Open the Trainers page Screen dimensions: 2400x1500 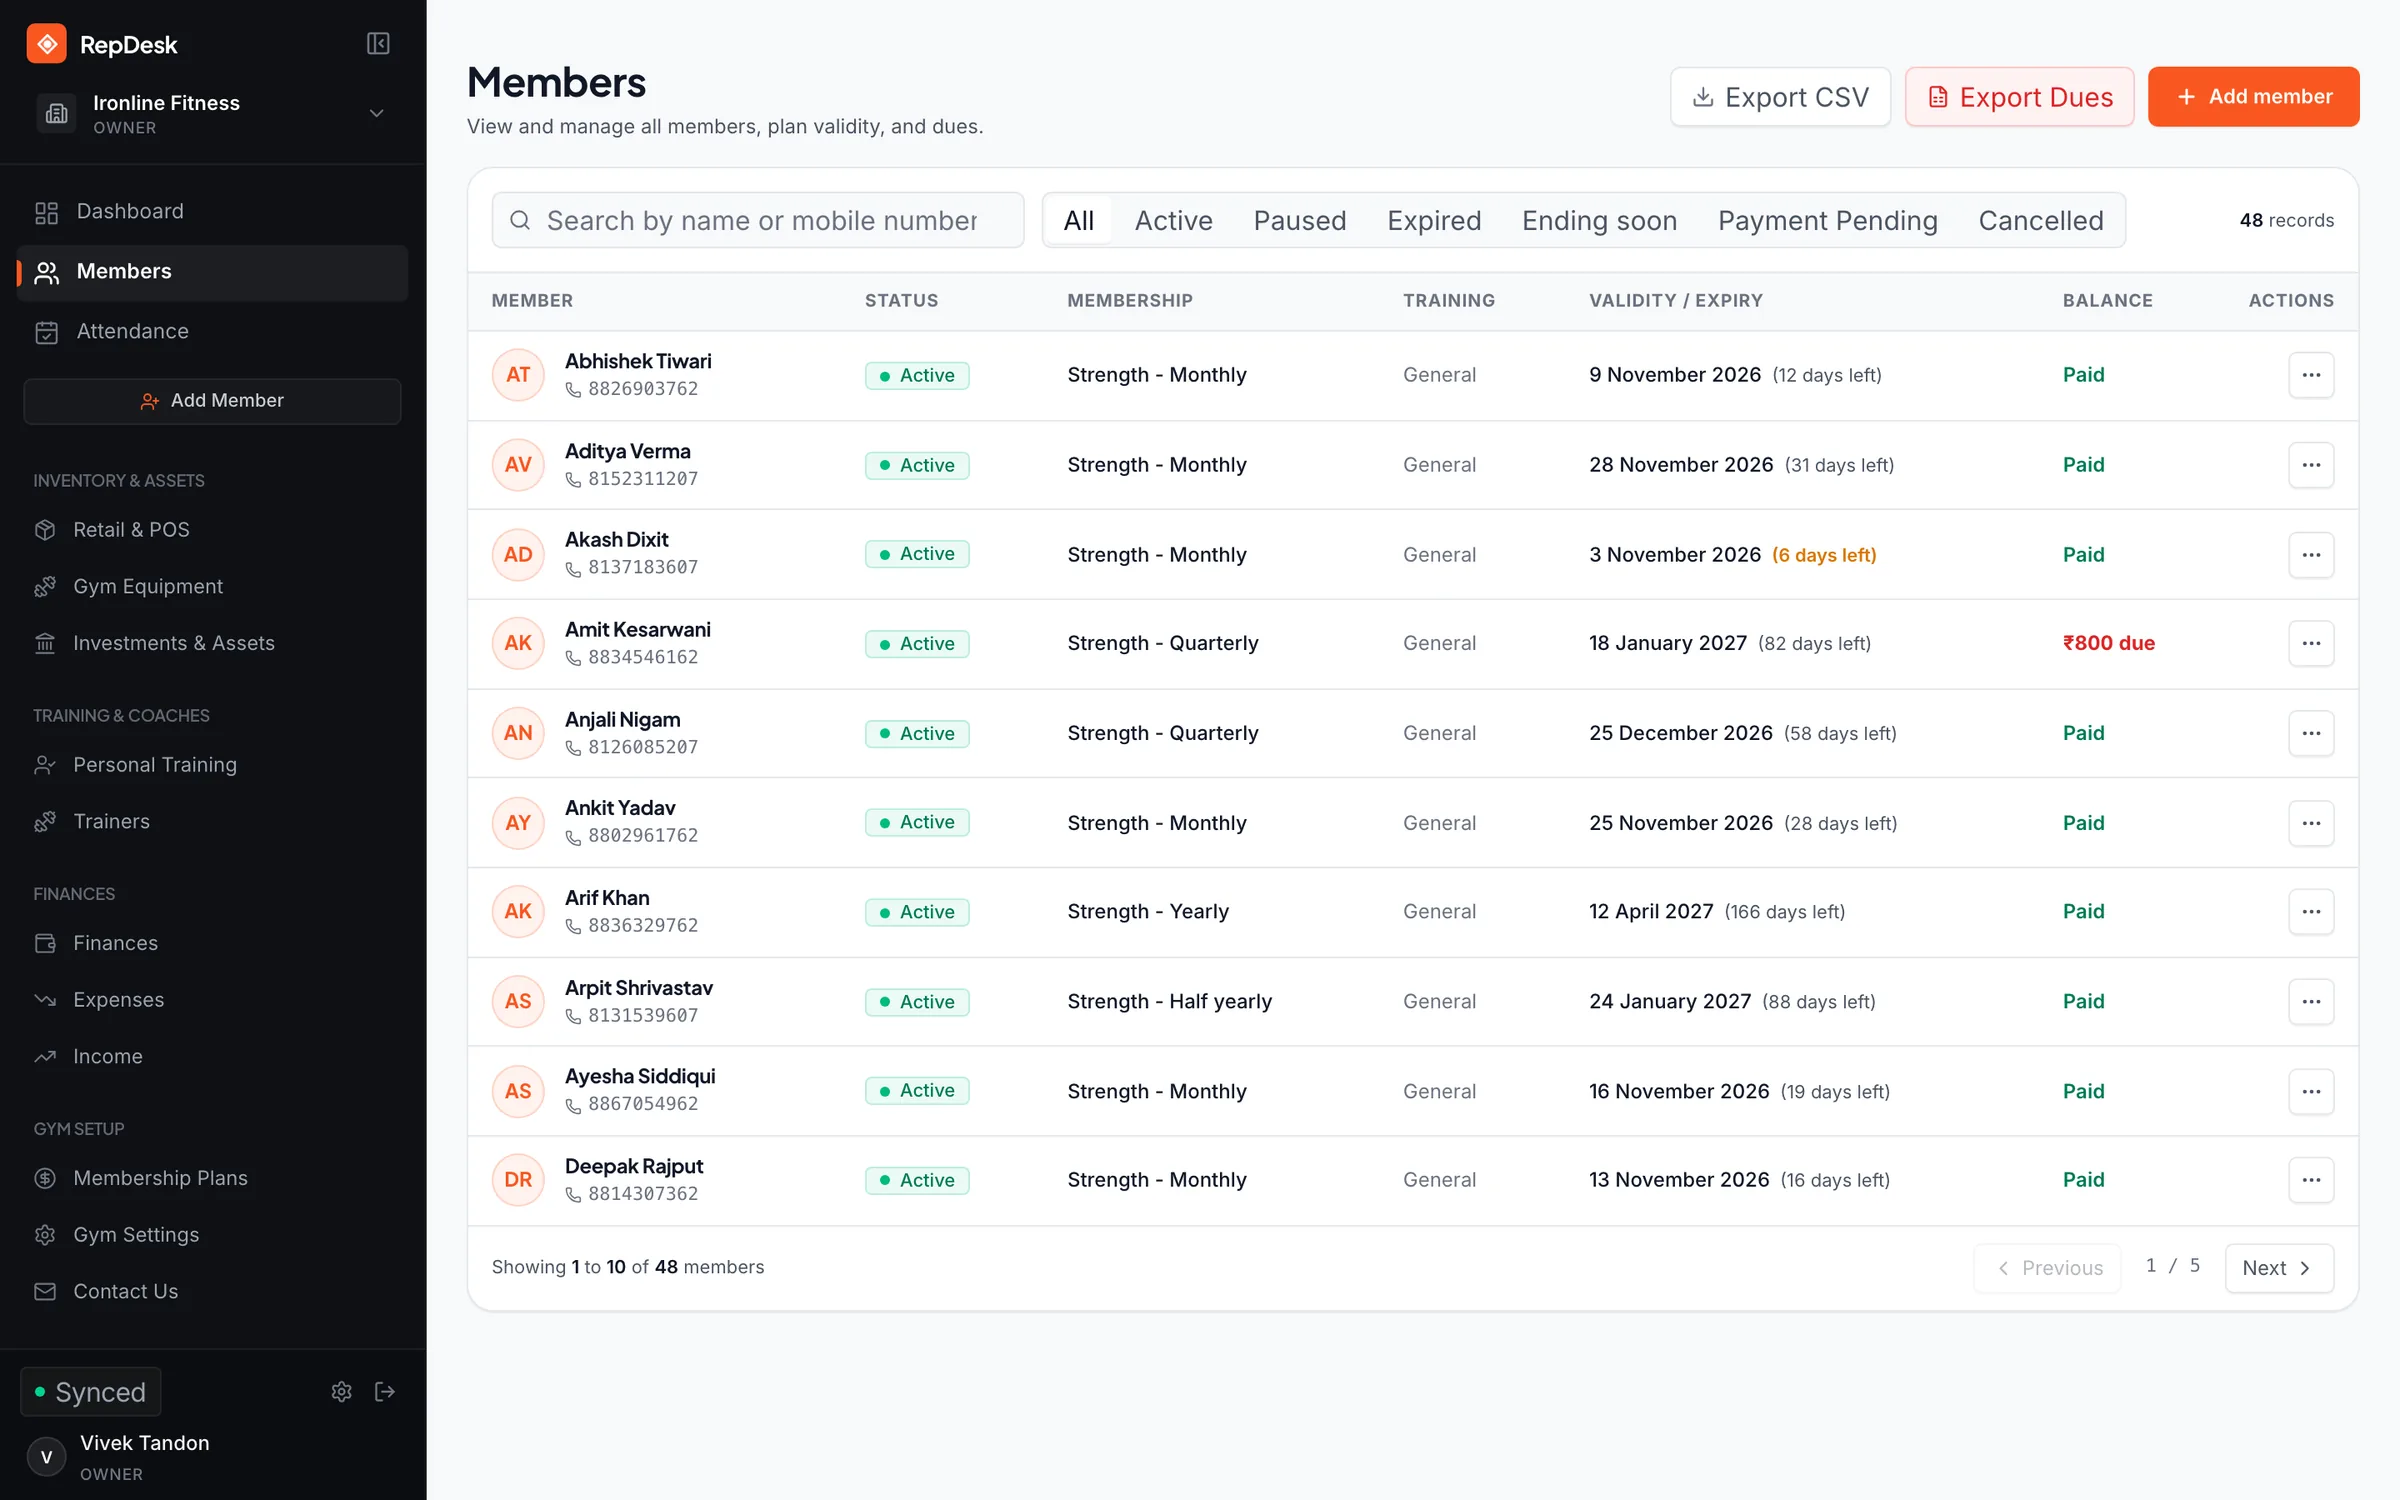[212, 822]
